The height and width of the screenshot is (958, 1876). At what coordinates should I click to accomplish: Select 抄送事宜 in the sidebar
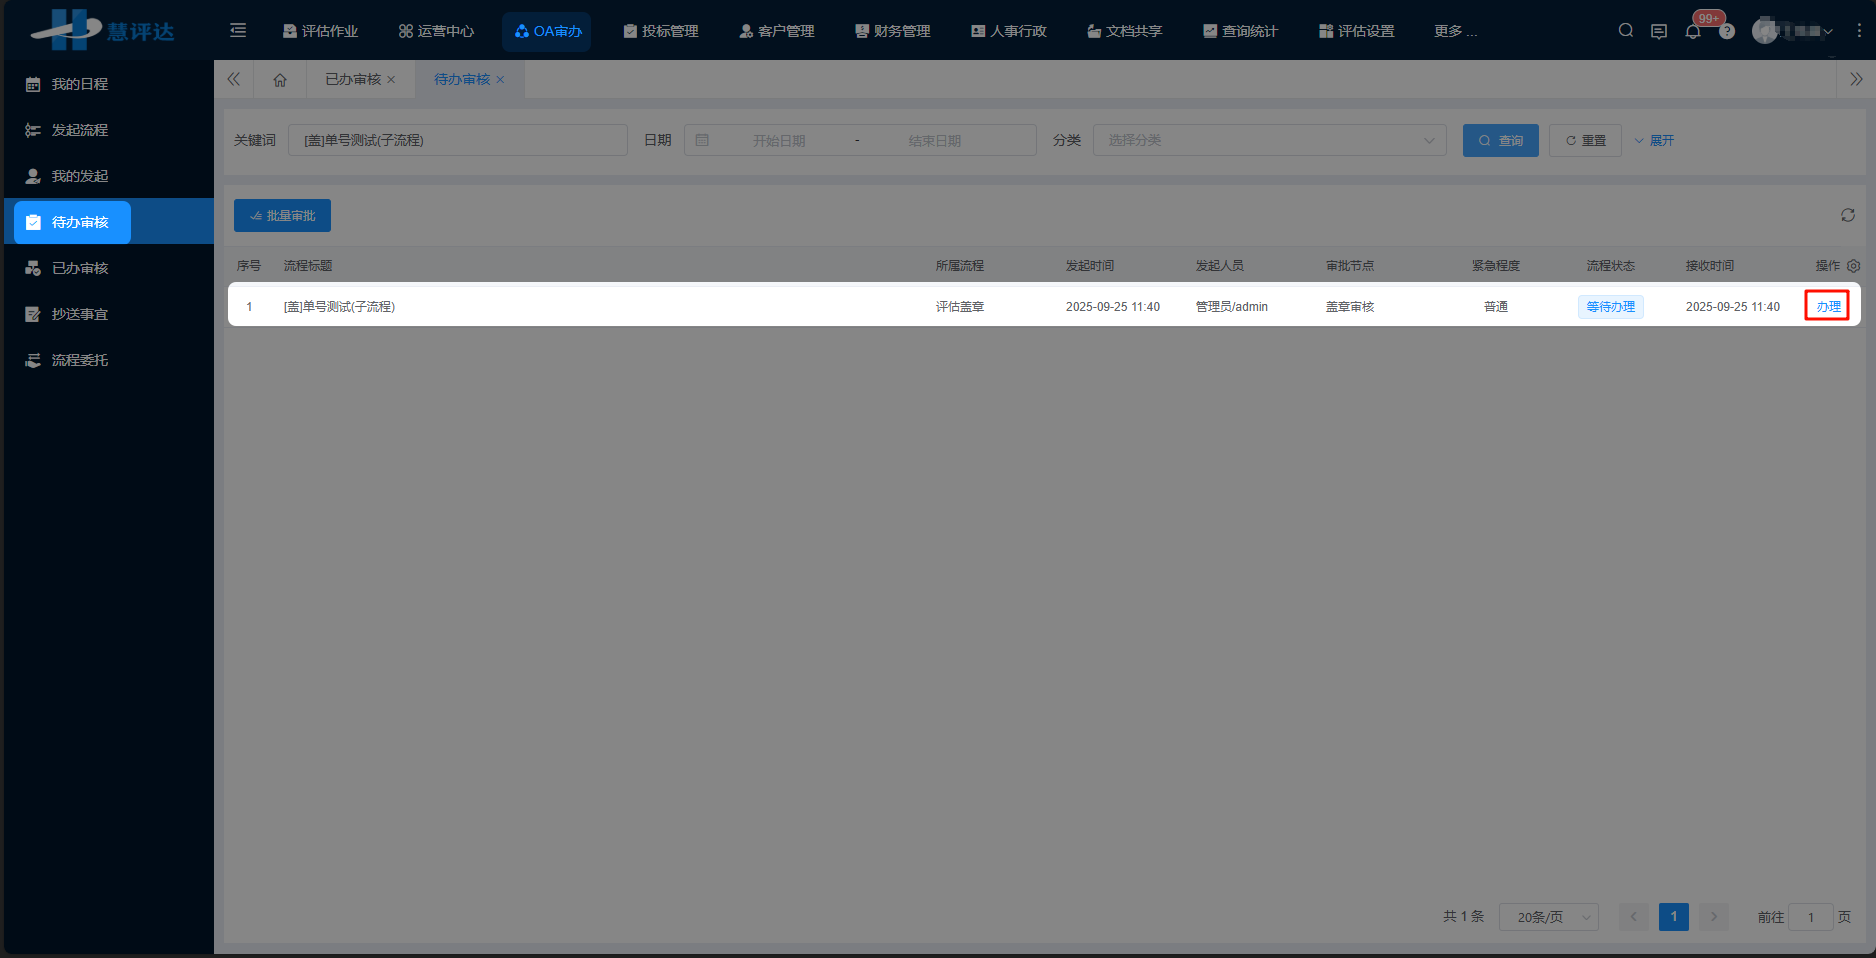[x=80, y=314]
